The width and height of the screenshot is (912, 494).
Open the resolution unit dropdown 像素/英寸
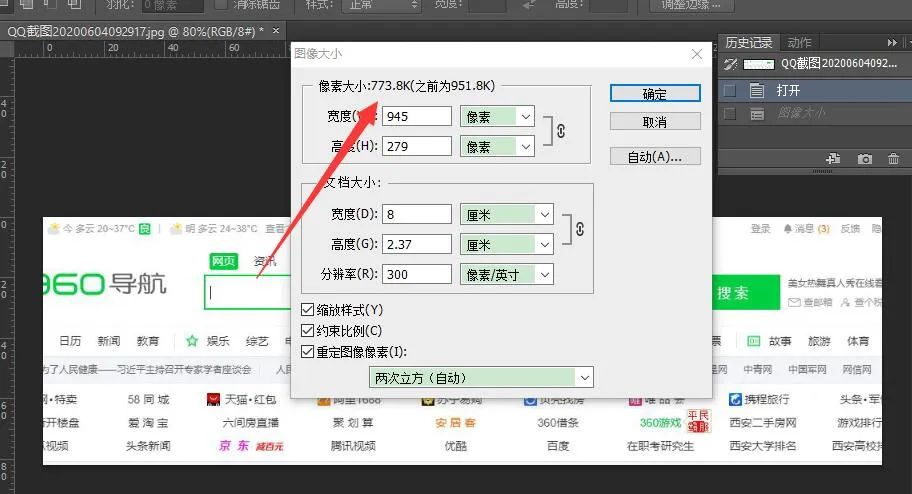pyautogui.click(x=507, y=275)
